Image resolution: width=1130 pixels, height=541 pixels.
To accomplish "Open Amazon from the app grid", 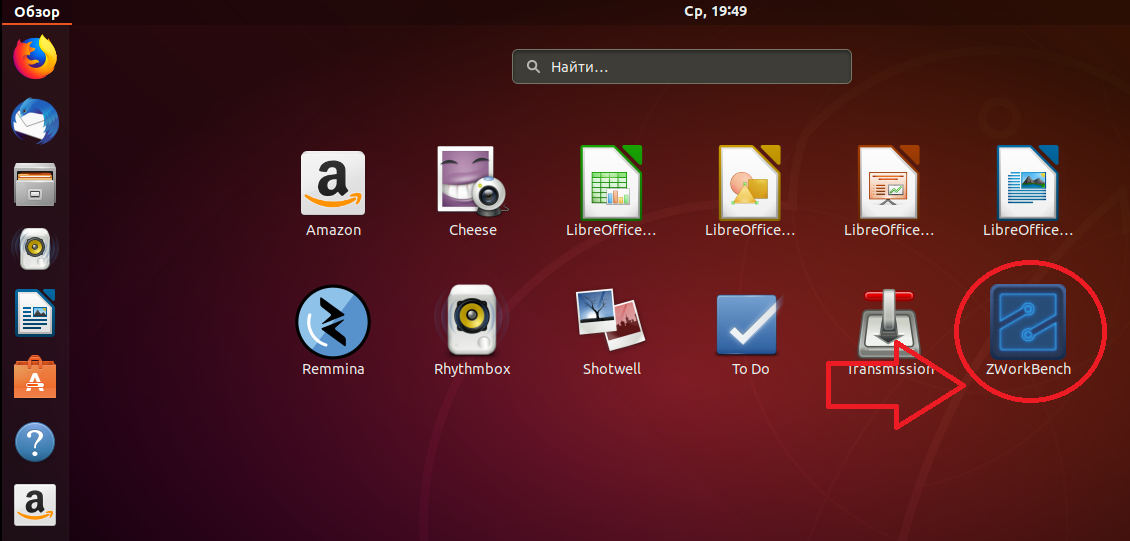I will click(x=333, y=182).
